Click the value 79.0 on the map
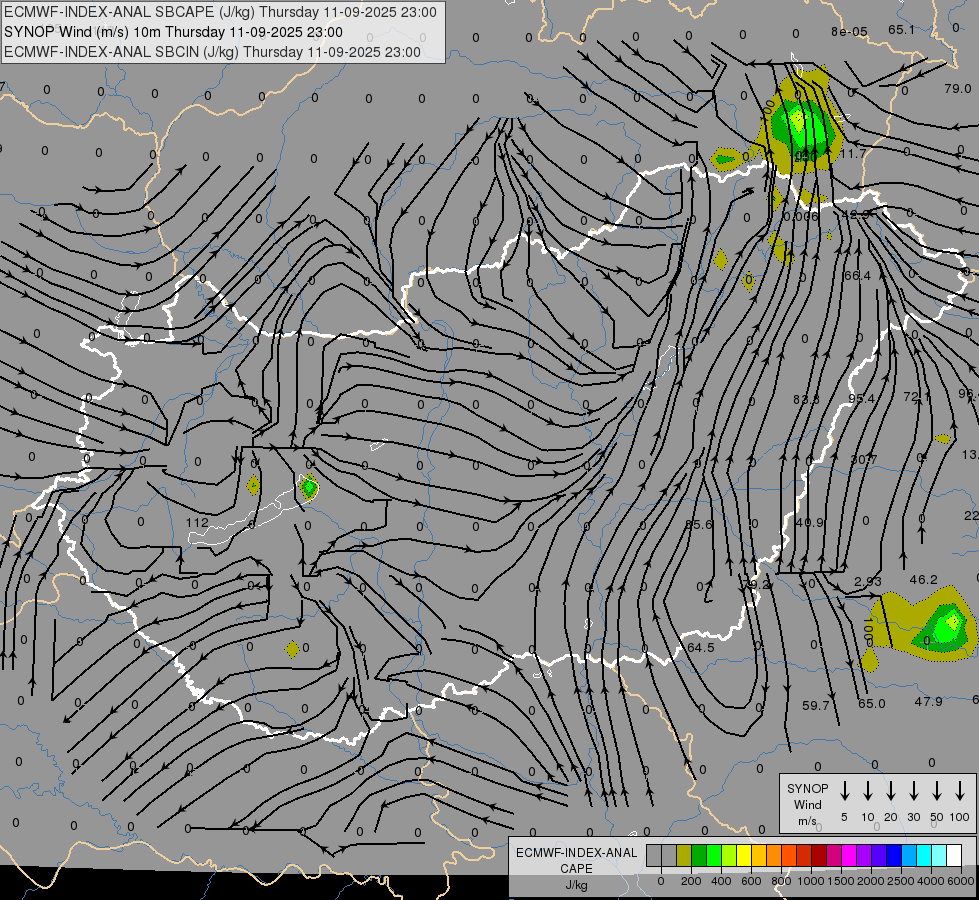Screen dimensions: 979x900 (957, 89)
